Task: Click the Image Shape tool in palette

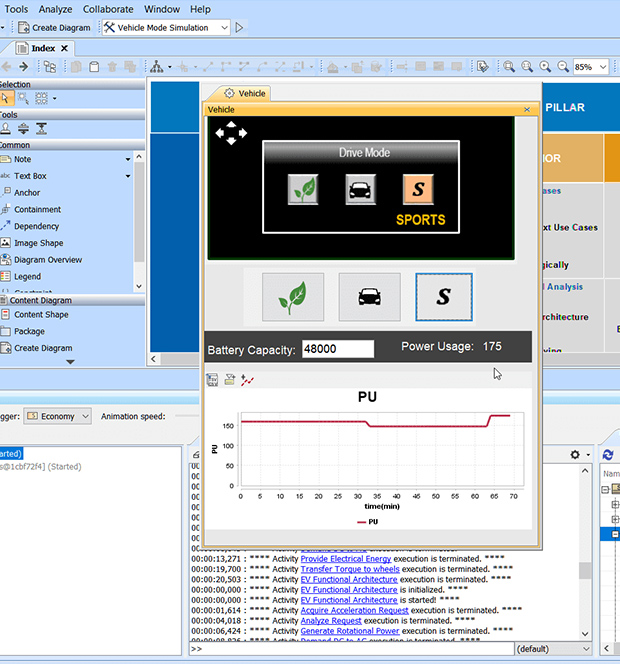Action: click(x=38, y=243)
